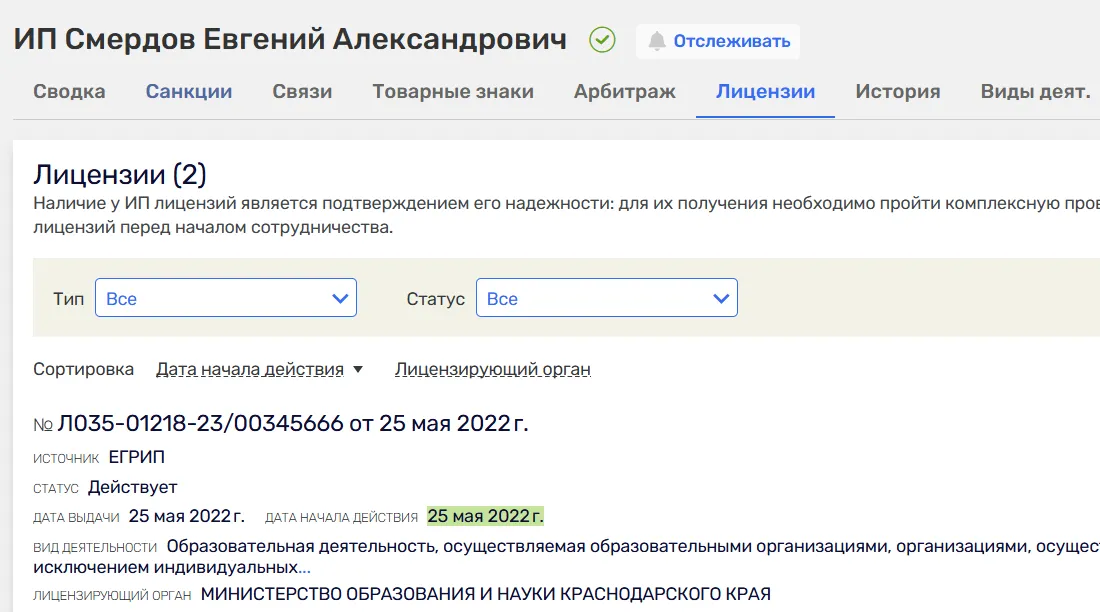Screen dimensions: 1100x612
Task: Switch to the Санкции tab
Action: (189, 91)
